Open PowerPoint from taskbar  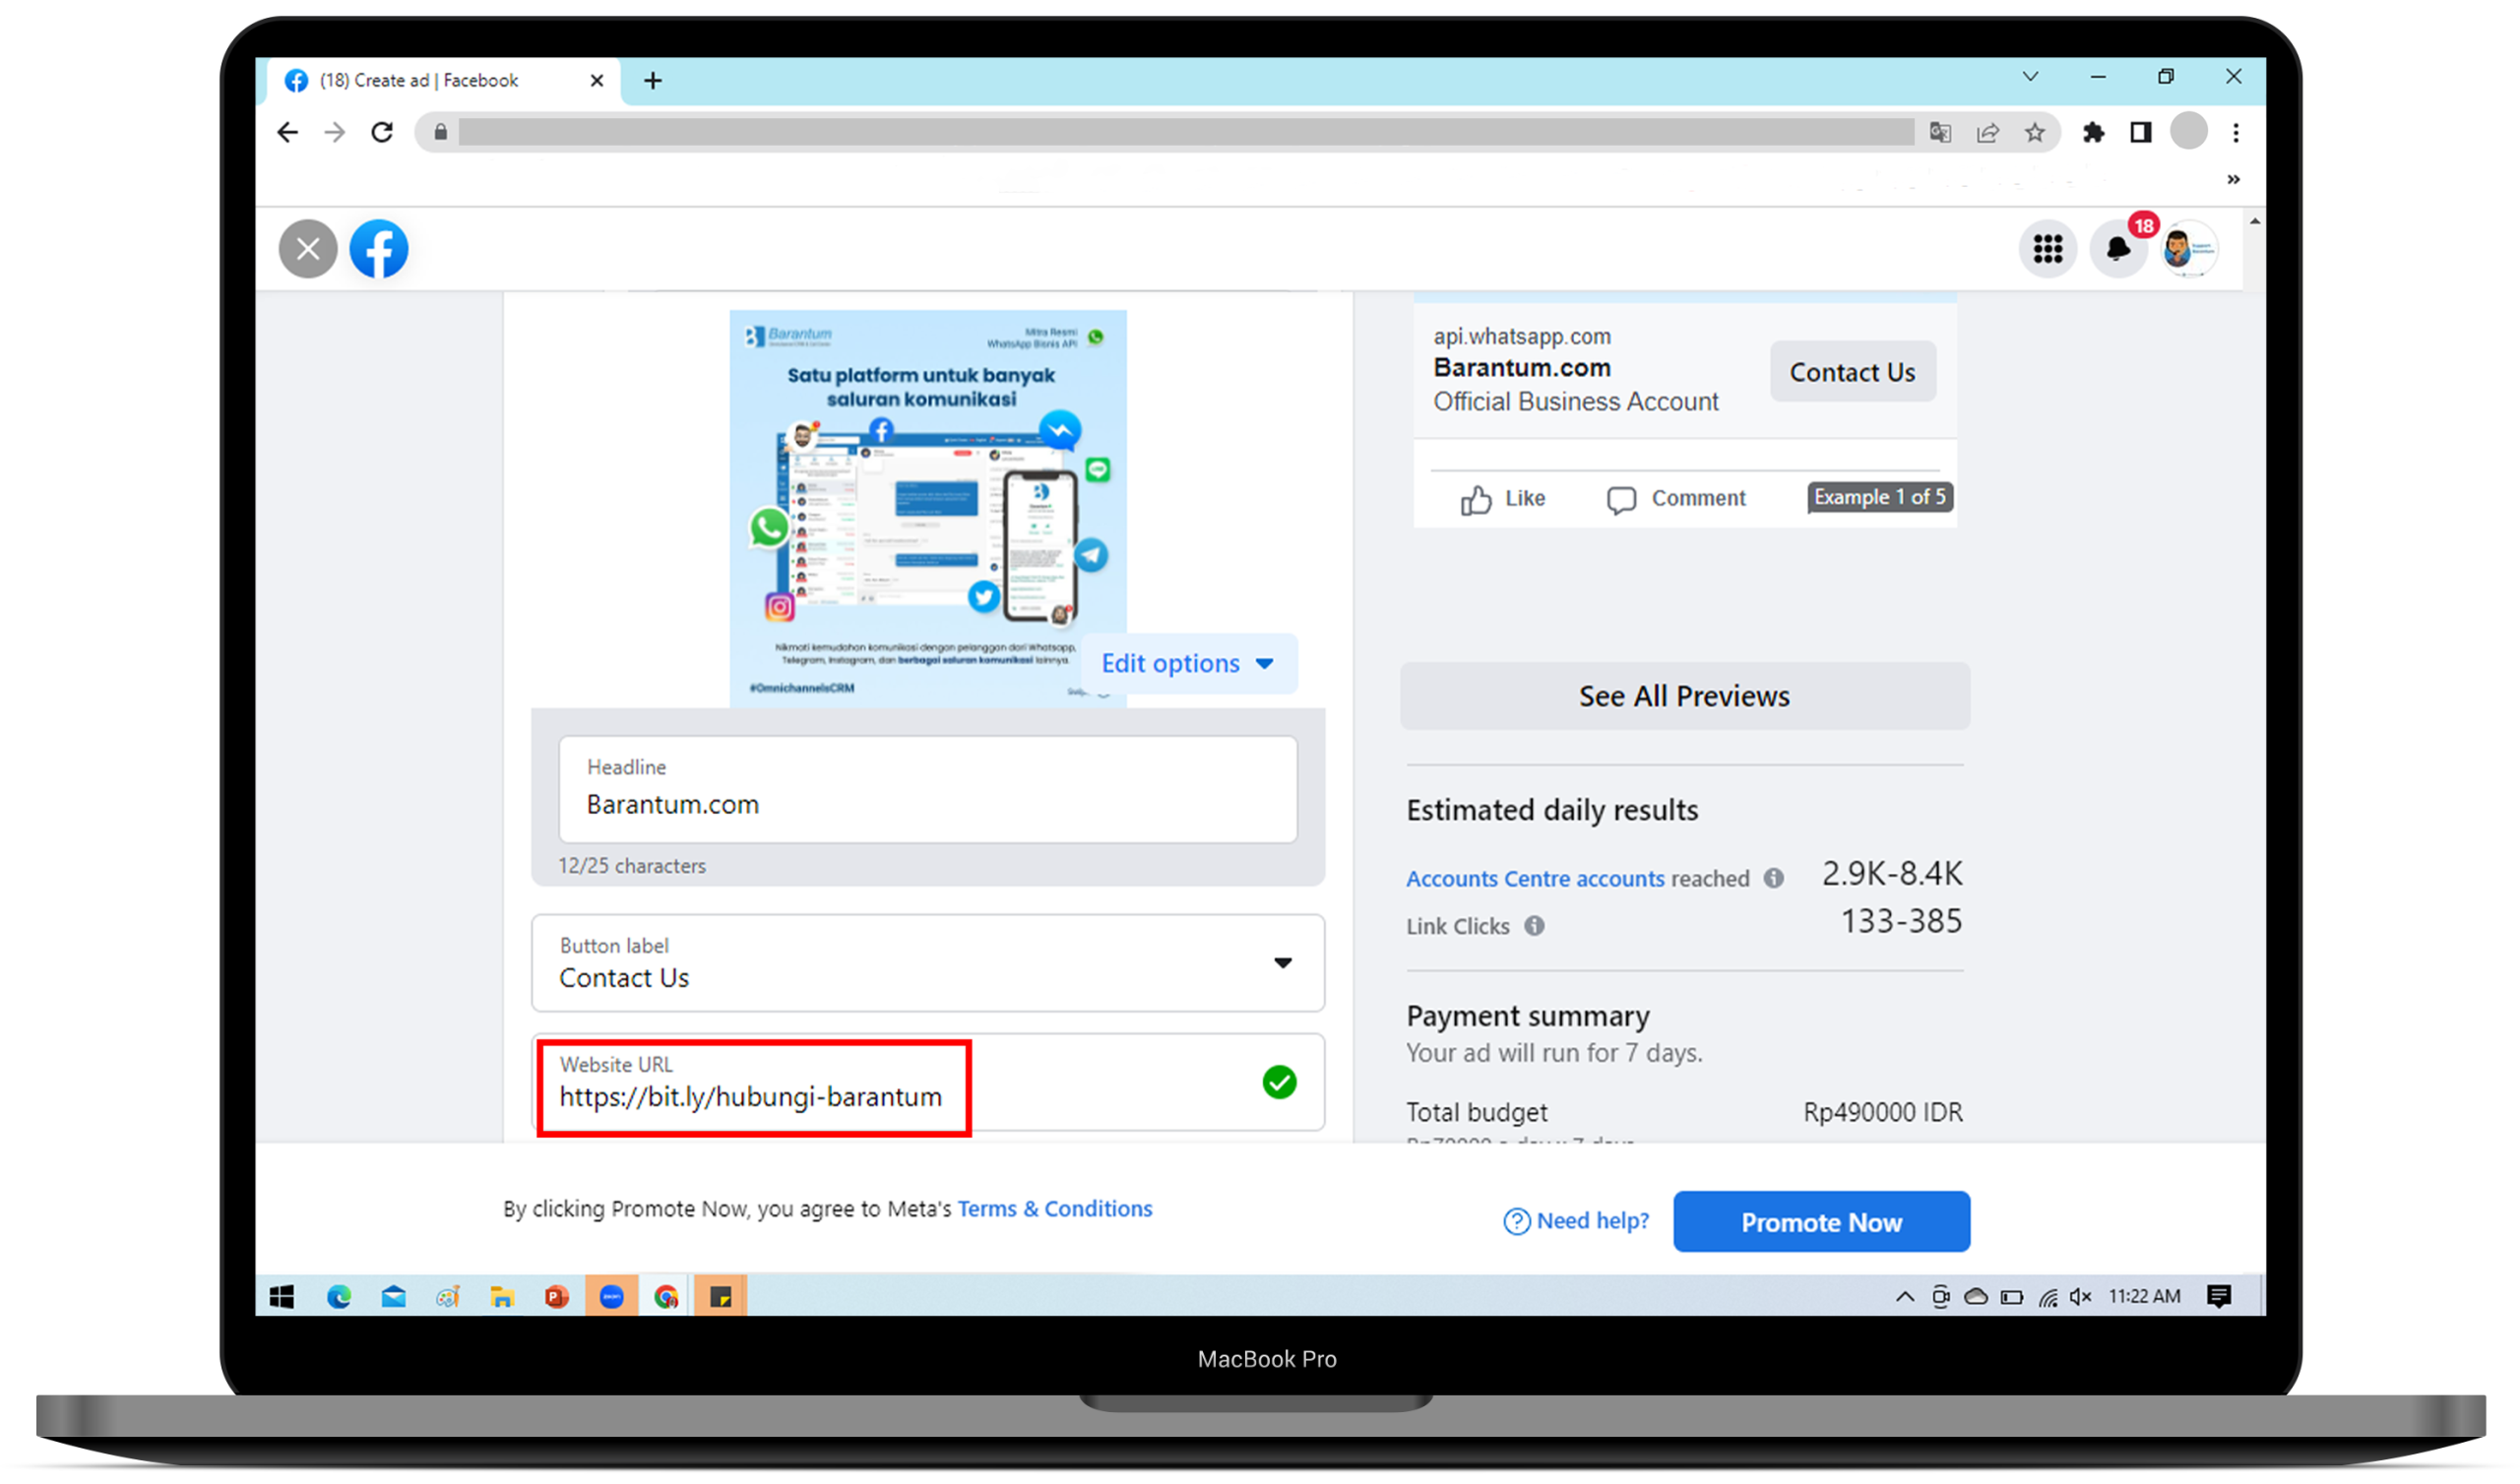click(x=556, y=1297)
